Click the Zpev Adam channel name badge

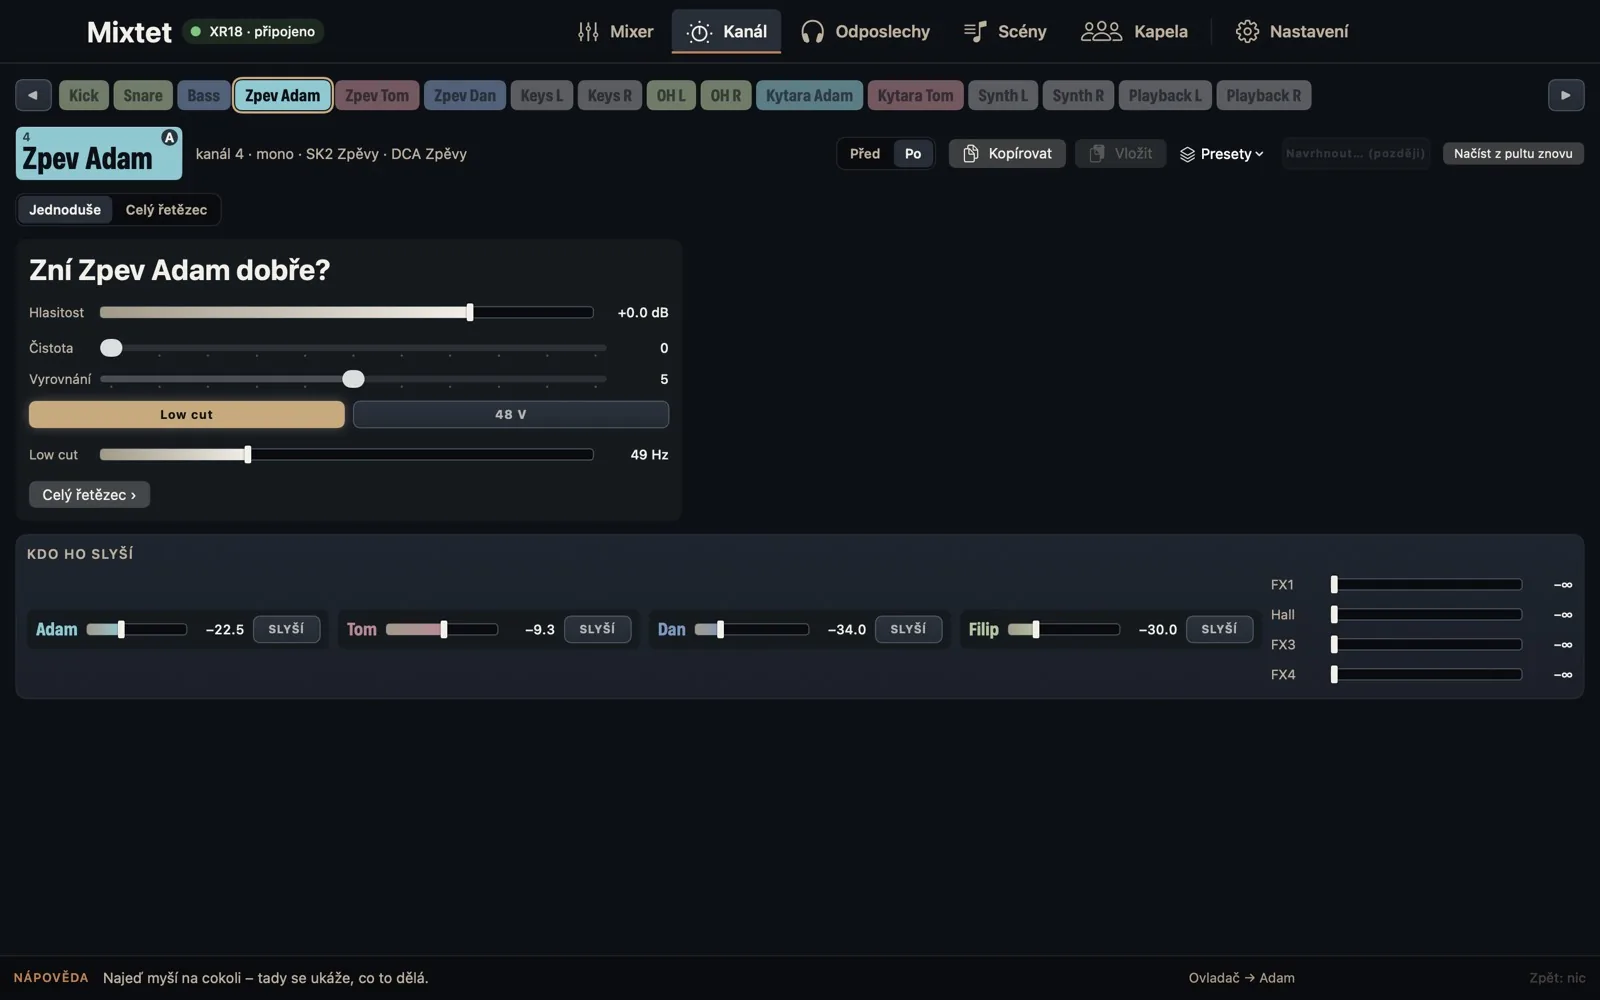tap(99, 153)
